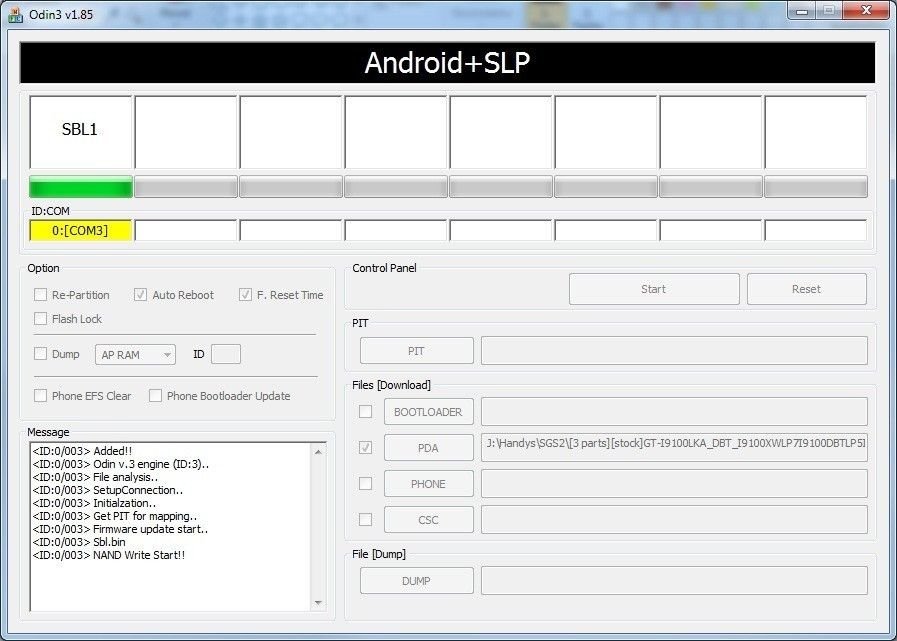Viewport: 897px width, 641px height.
Task: Click the Android+SLP banner
Action: click(447, 62)
